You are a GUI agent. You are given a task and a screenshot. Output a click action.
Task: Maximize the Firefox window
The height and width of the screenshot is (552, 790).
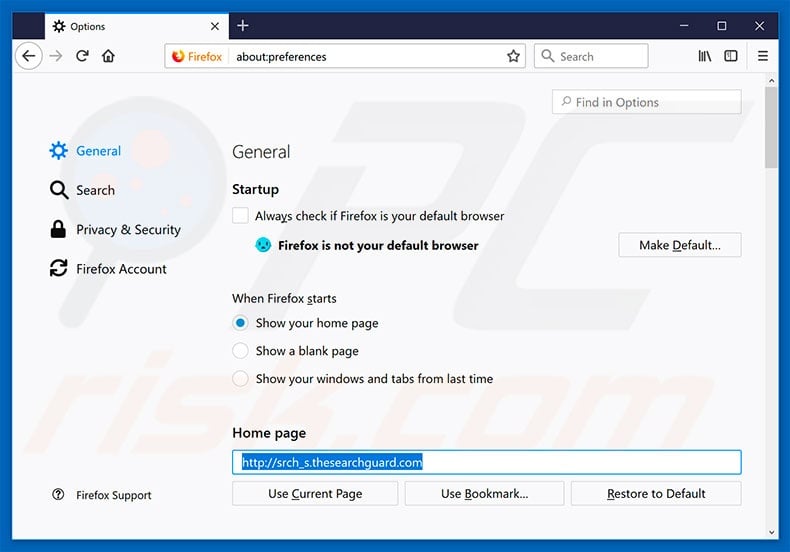722,26
